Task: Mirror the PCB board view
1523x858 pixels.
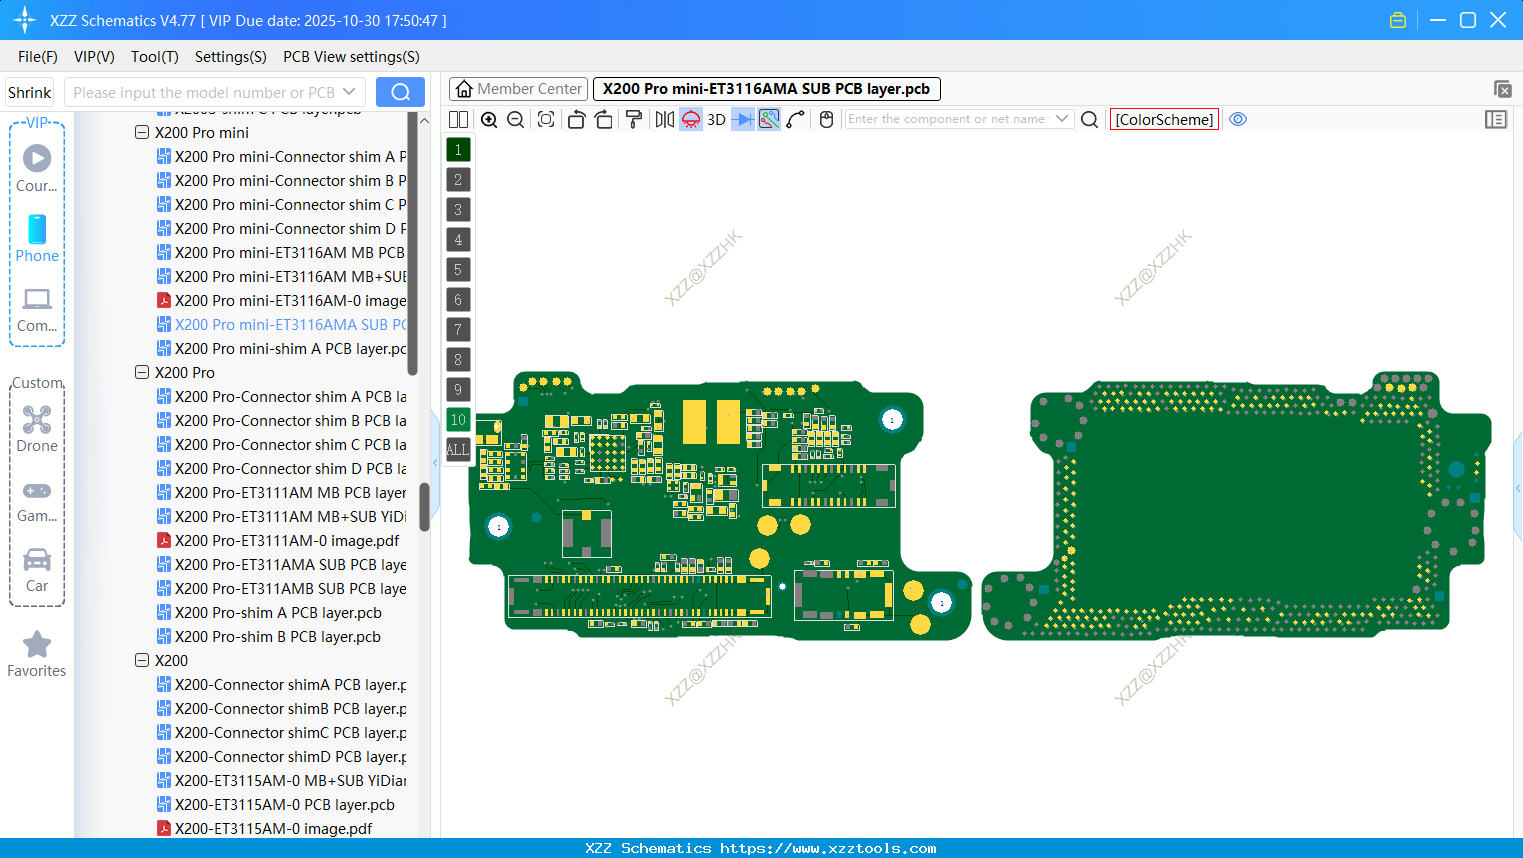Action: [665, 119]
